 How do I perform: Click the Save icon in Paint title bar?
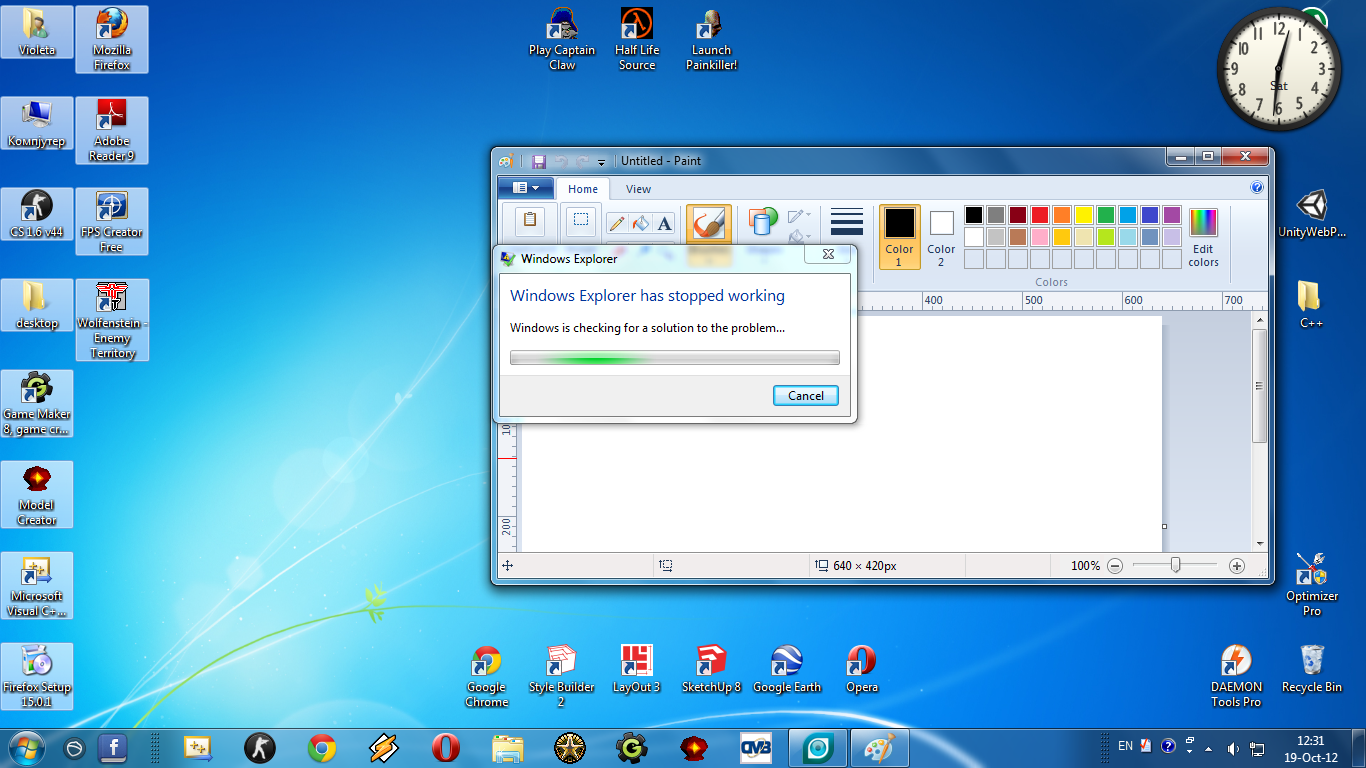[x=538, y=161]
